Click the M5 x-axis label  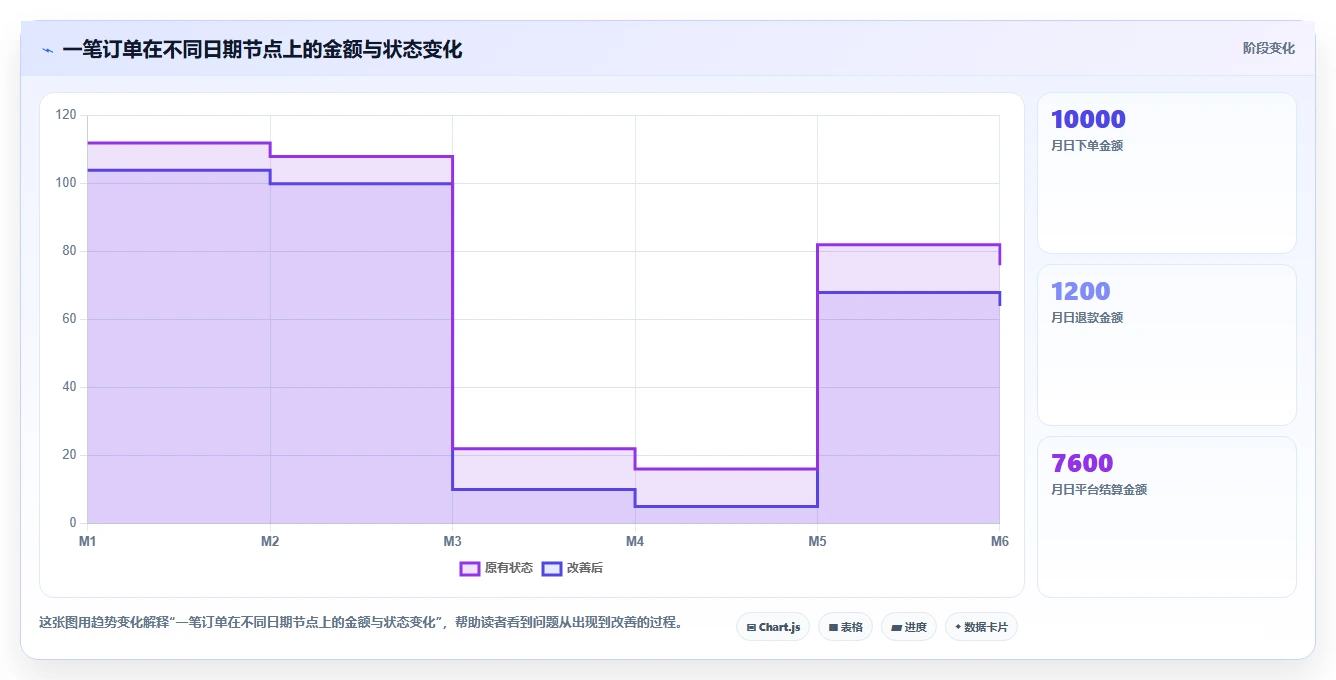pyautogui.click(x=817, y=541)
